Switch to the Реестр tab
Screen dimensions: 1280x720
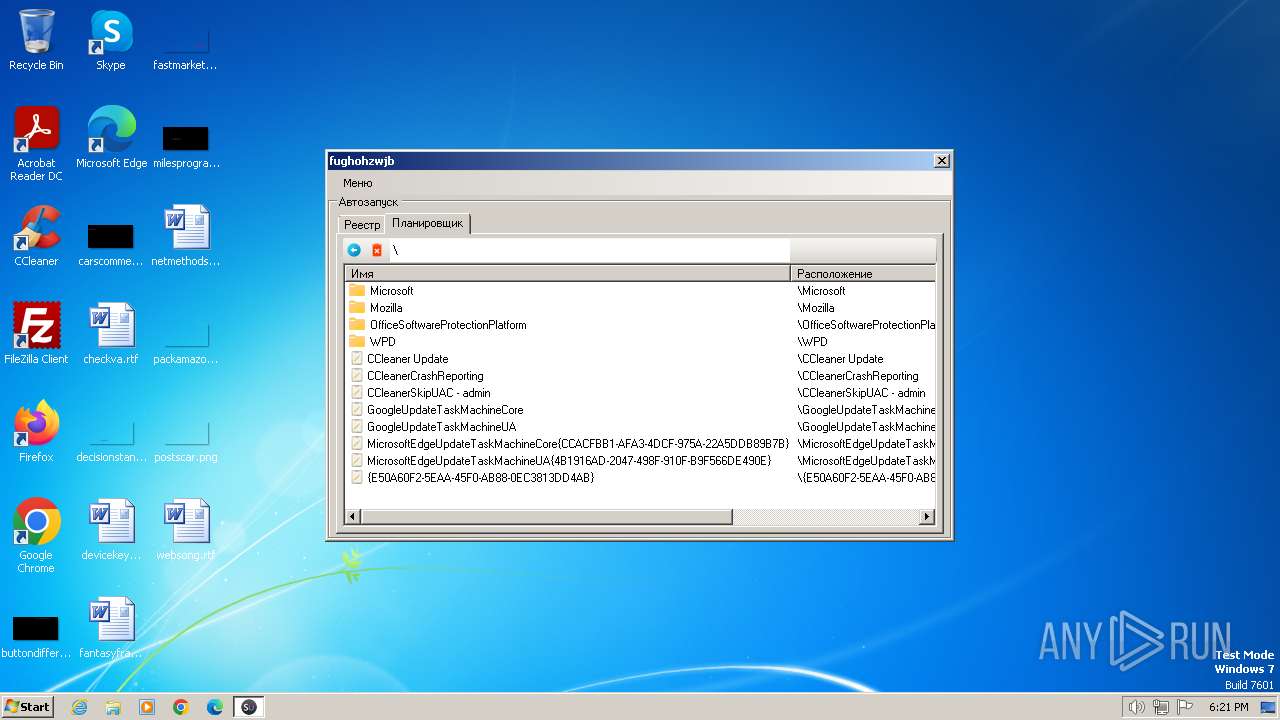pyautogui.click(x=362, y=225)
